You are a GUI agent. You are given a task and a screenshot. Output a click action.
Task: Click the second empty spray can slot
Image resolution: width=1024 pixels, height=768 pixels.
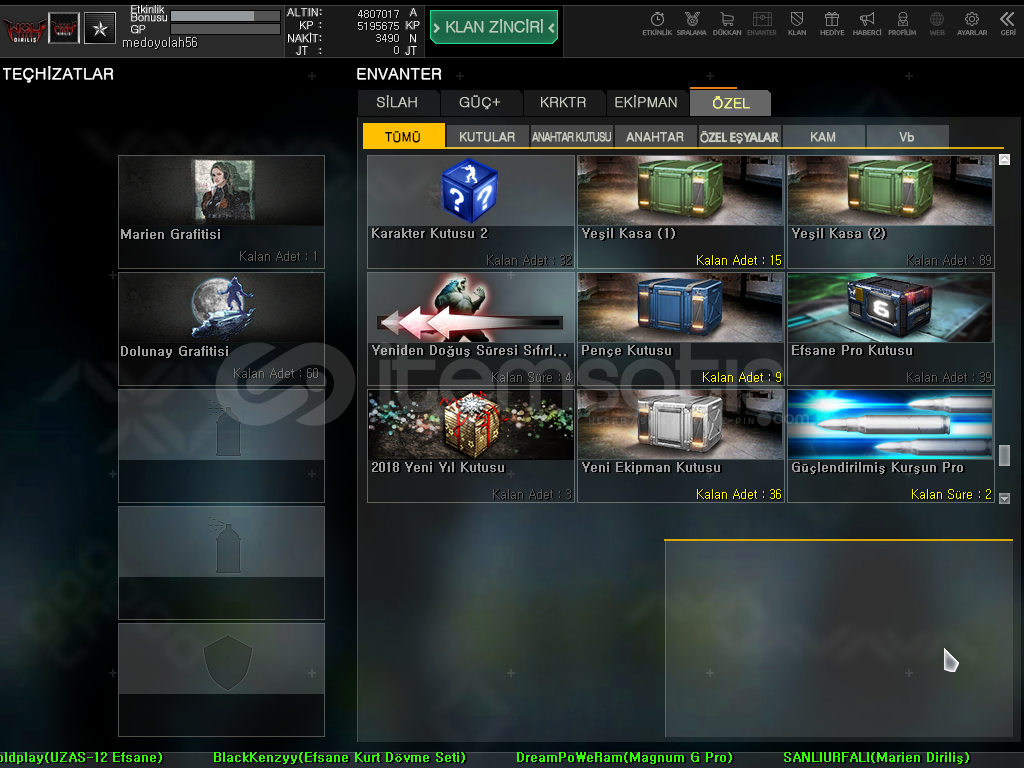221,562
